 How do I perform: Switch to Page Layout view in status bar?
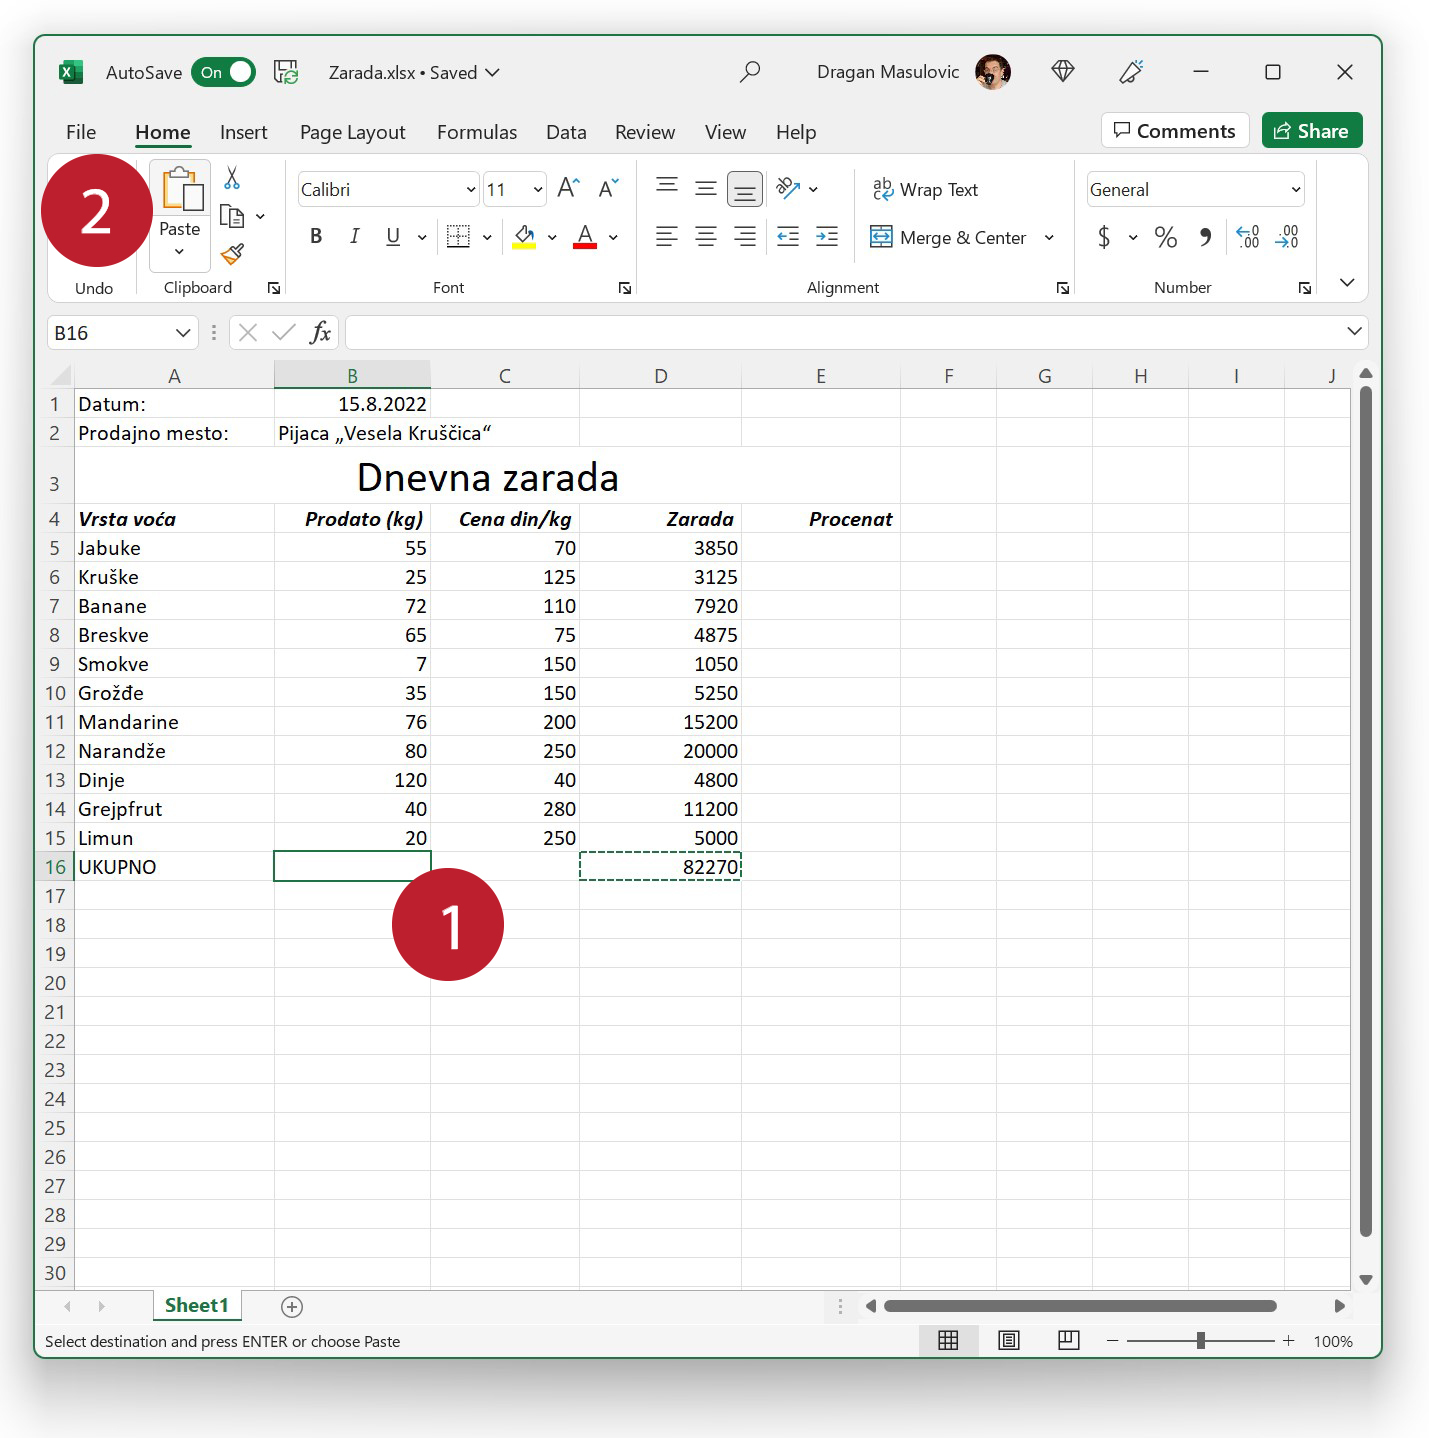coord(1009,1340)
